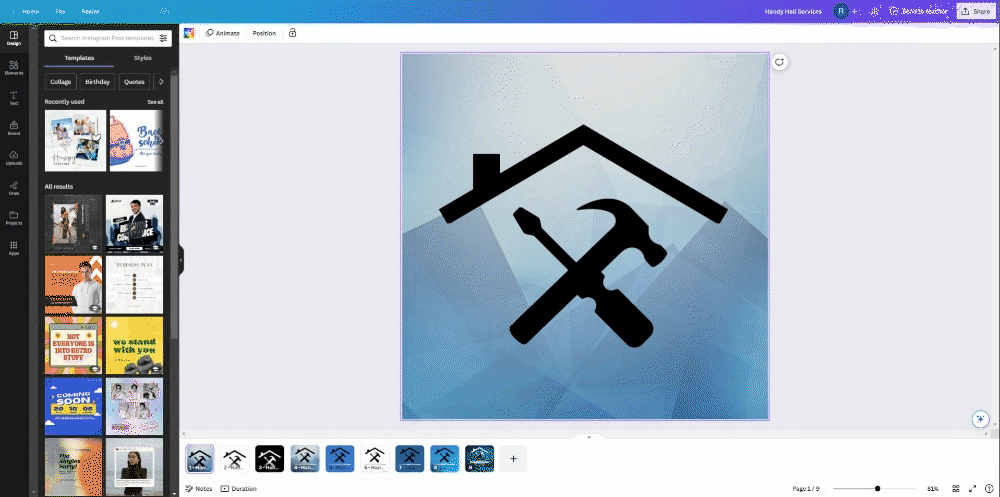Open the Draw tool panel

(x=13, y=188)
